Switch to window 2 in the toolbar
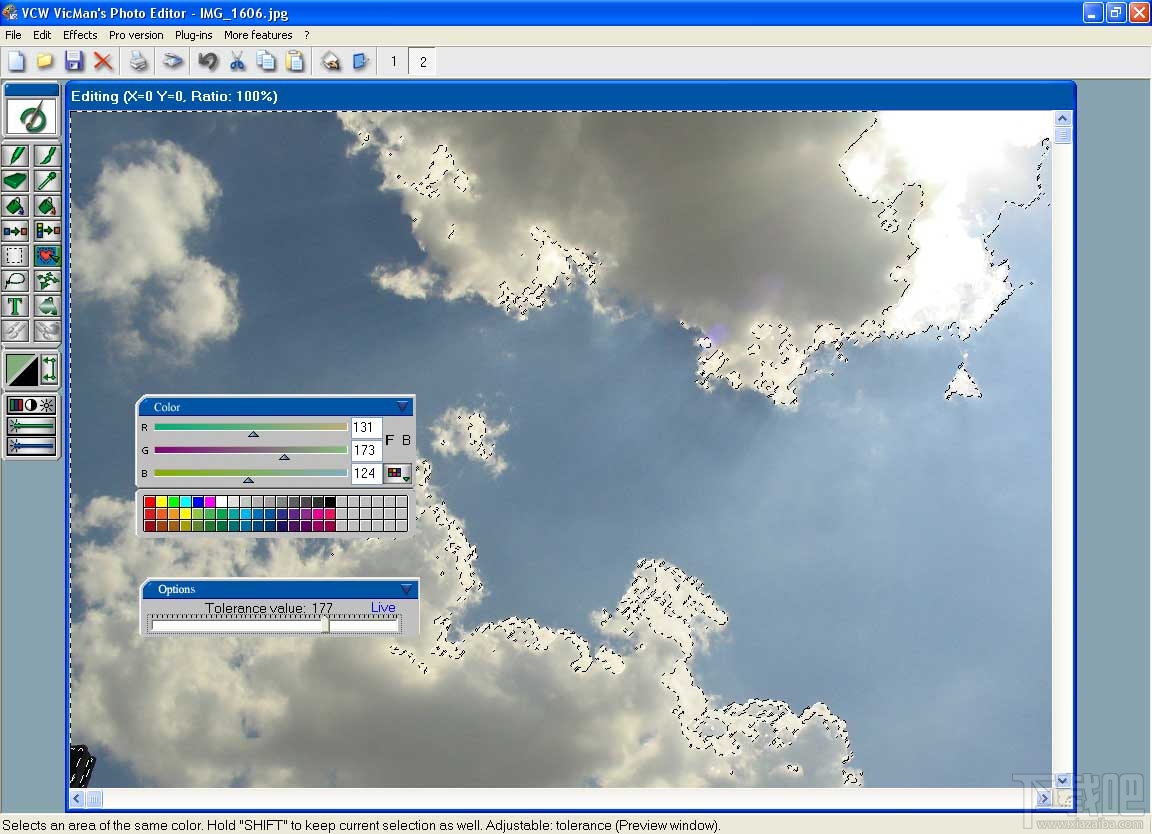The height and width of the screenshot is (834, 1152). (x=422, y=61)
